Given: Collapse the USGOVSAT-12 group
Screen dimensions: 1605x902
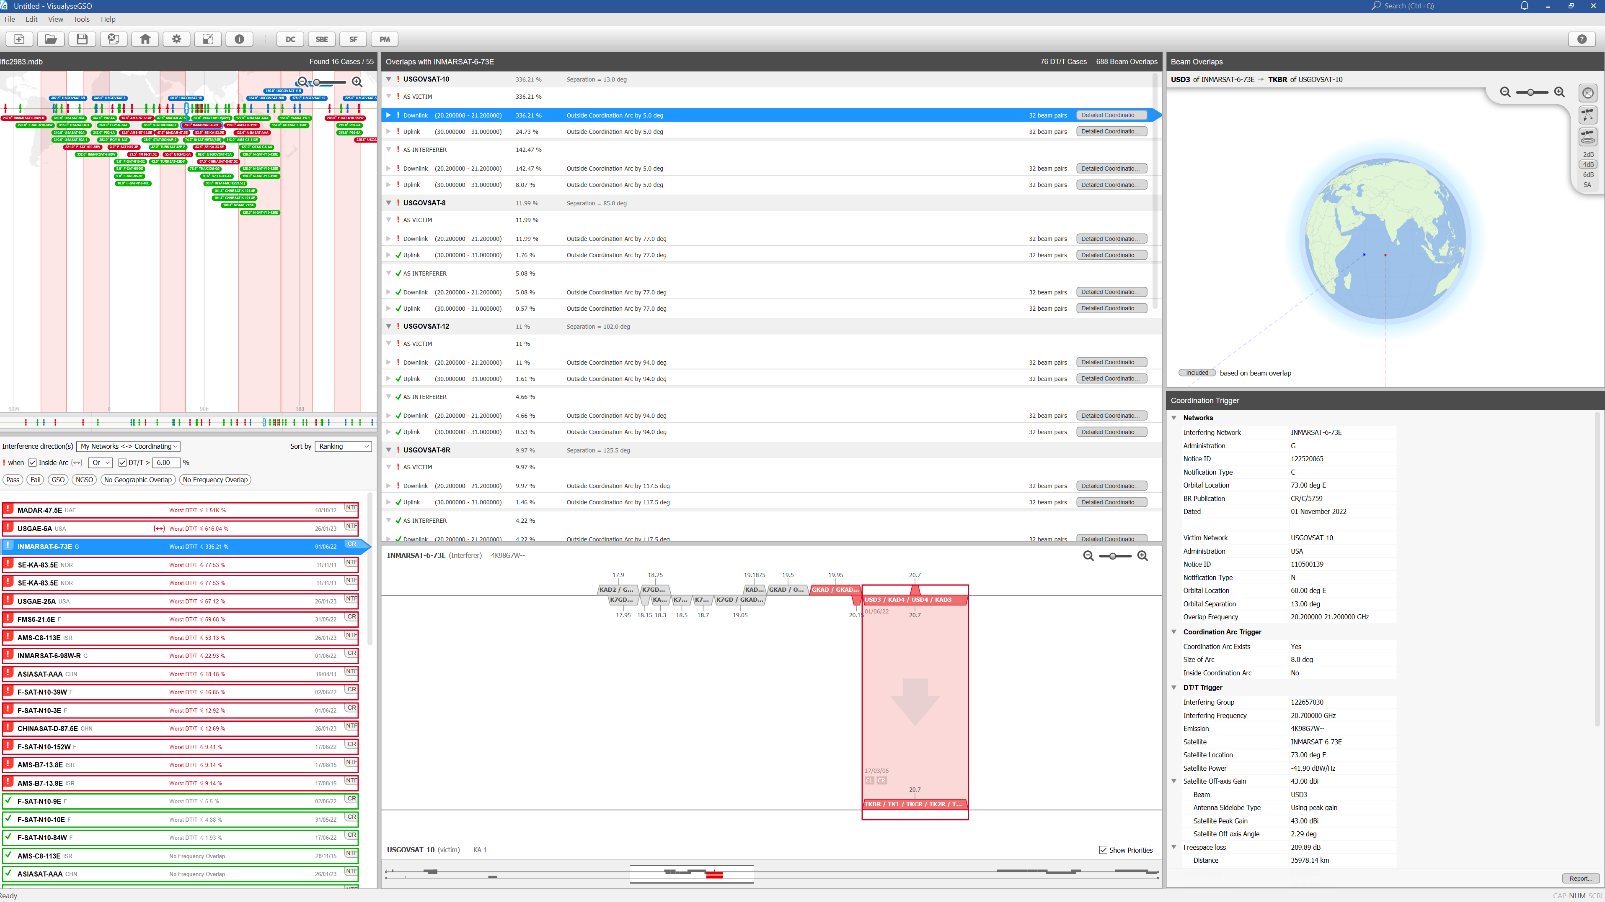Looking at the screenshot, I should tap(389, 326).
